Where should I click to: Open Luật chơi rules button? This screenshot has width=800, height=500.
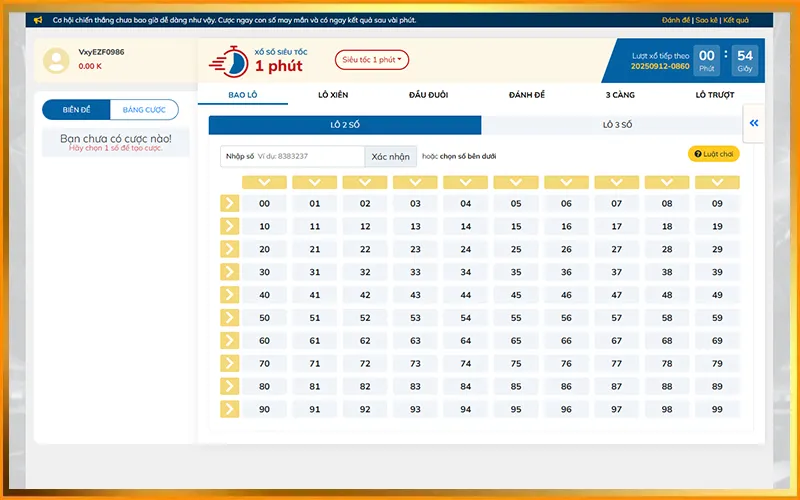(714, 154)
